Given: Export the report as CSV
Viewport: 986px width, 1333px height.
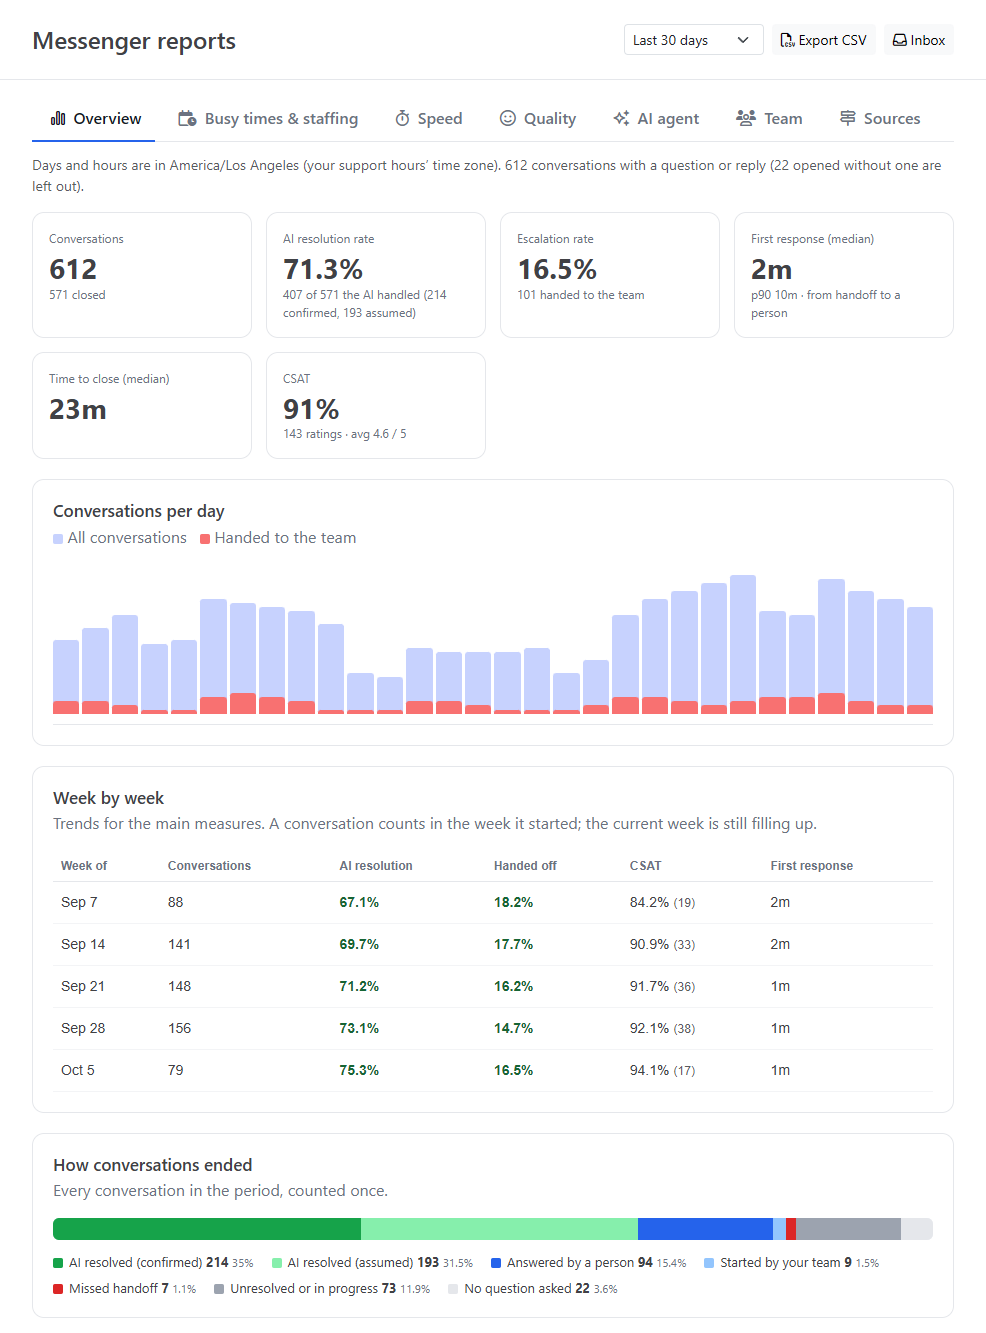Looking at the screenshot, I should (824, 40).
